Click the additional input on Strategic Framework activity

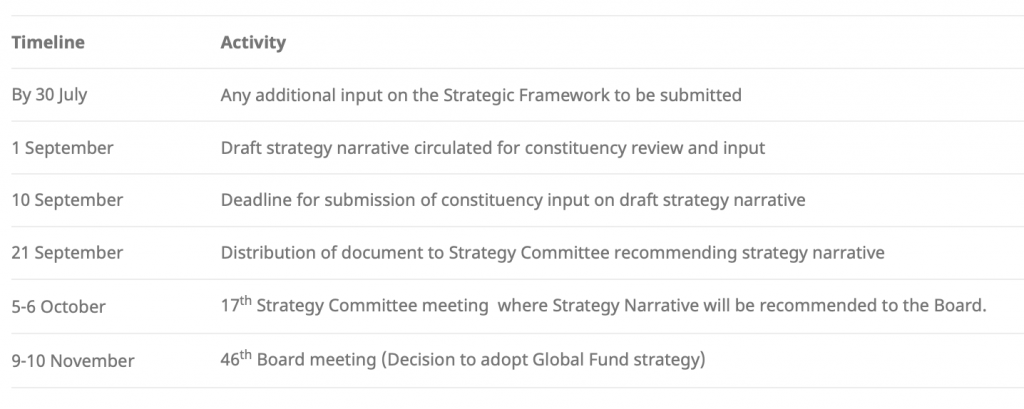[x=481, y=96]
